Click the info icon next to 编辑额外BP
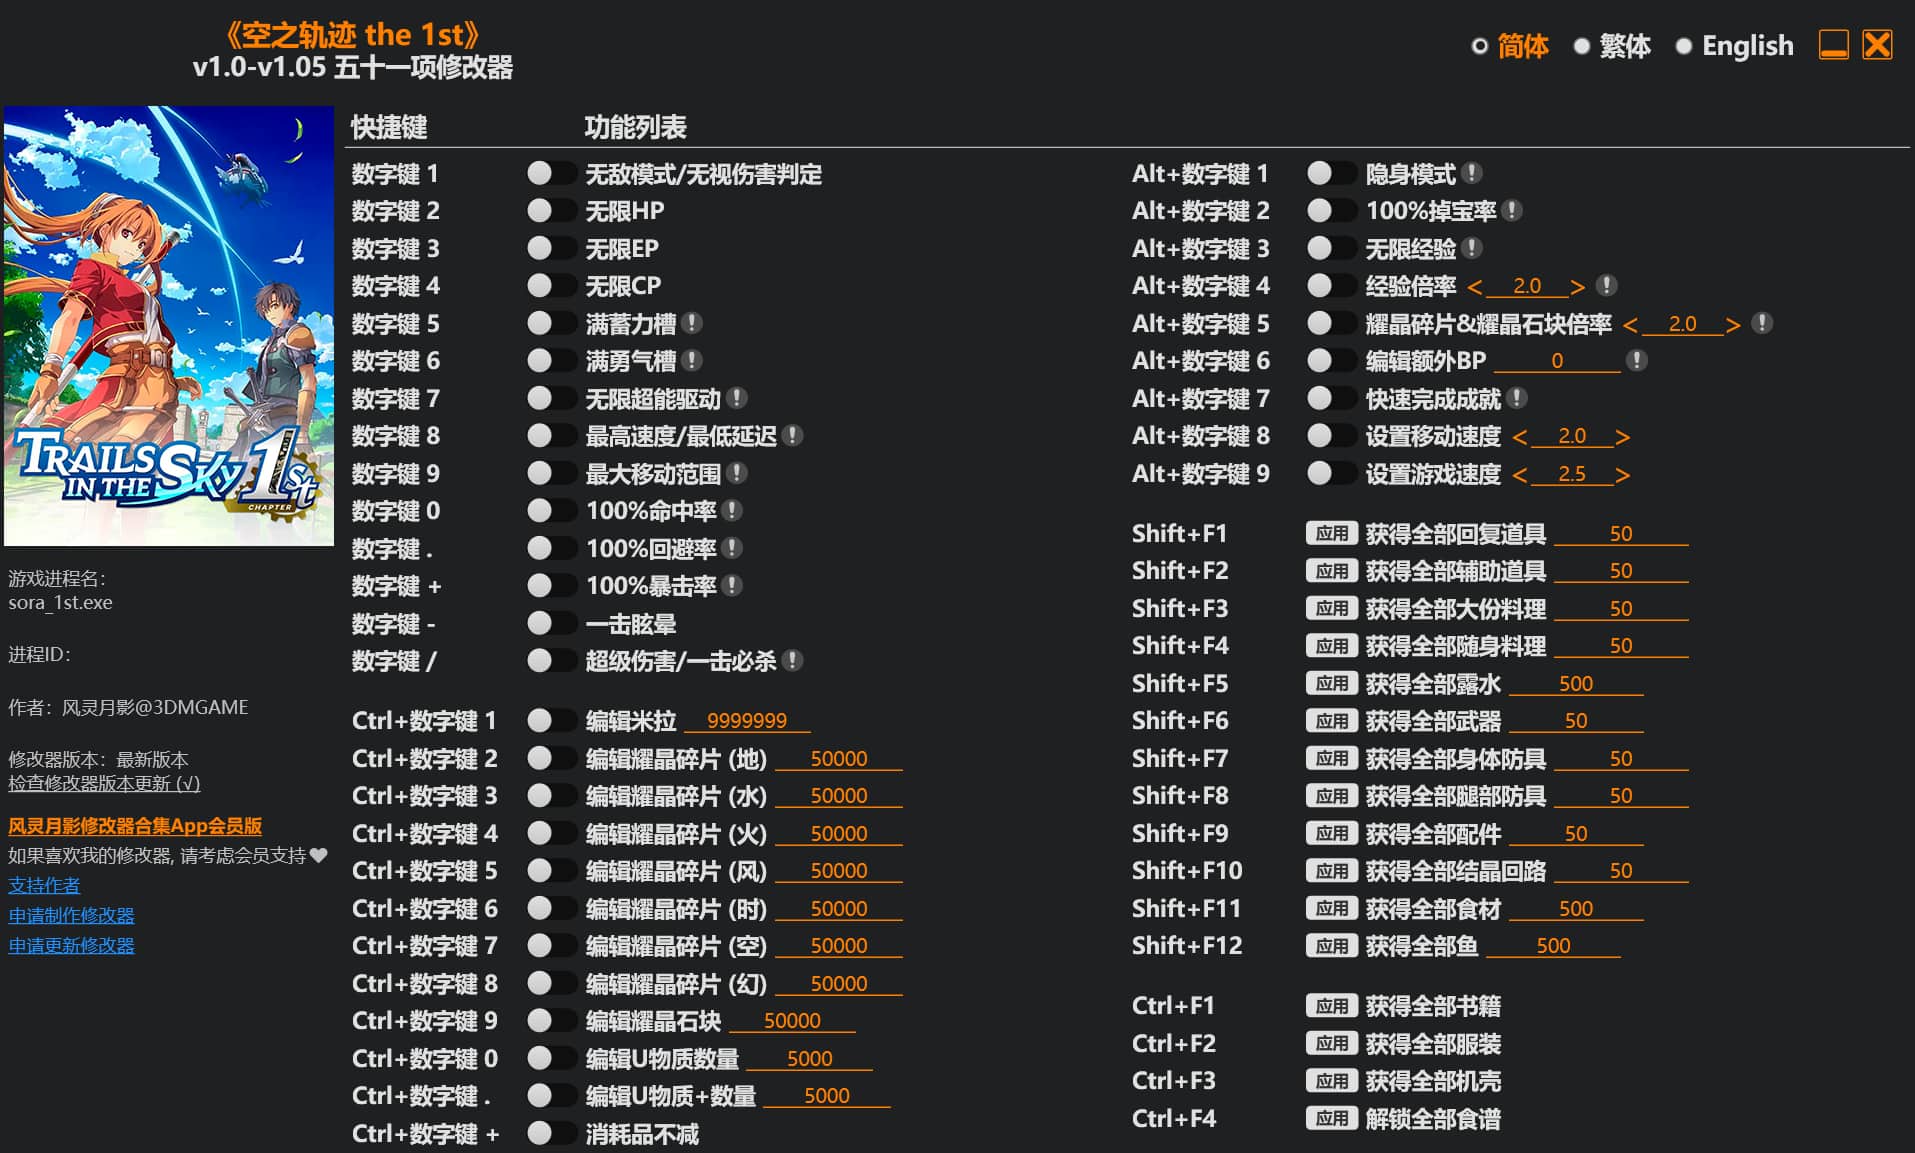The image size is (1915, 1153). 1637,360
